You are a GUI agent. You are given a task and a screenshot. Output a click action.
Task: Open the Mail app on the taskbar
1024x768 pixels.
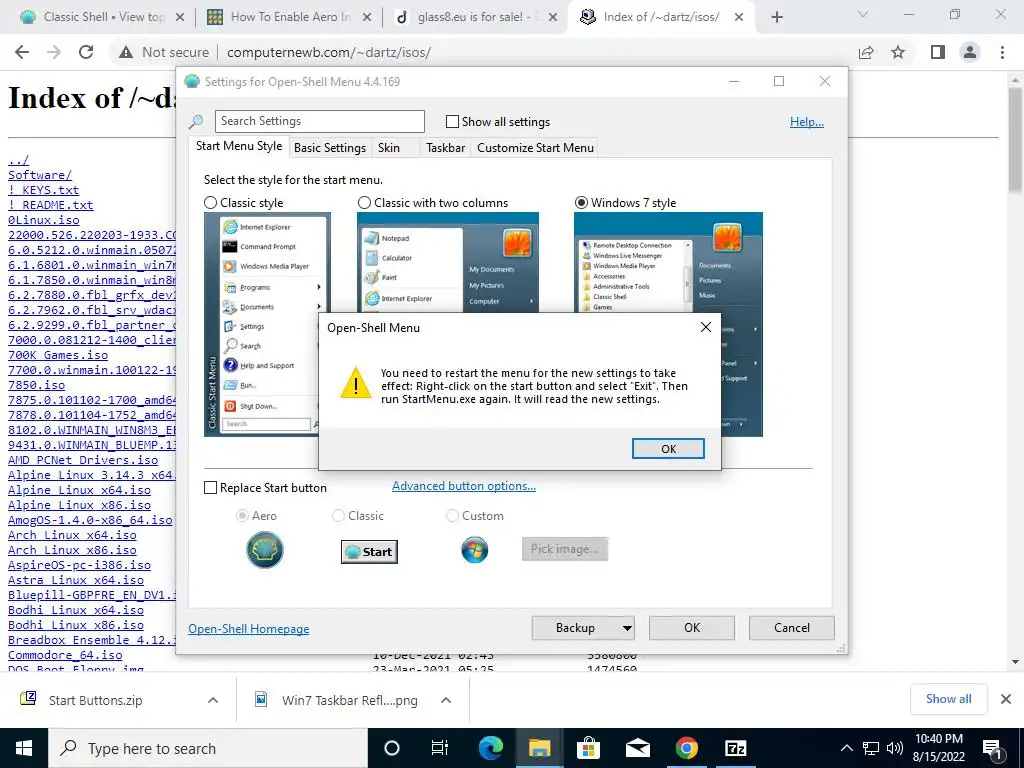637,748
